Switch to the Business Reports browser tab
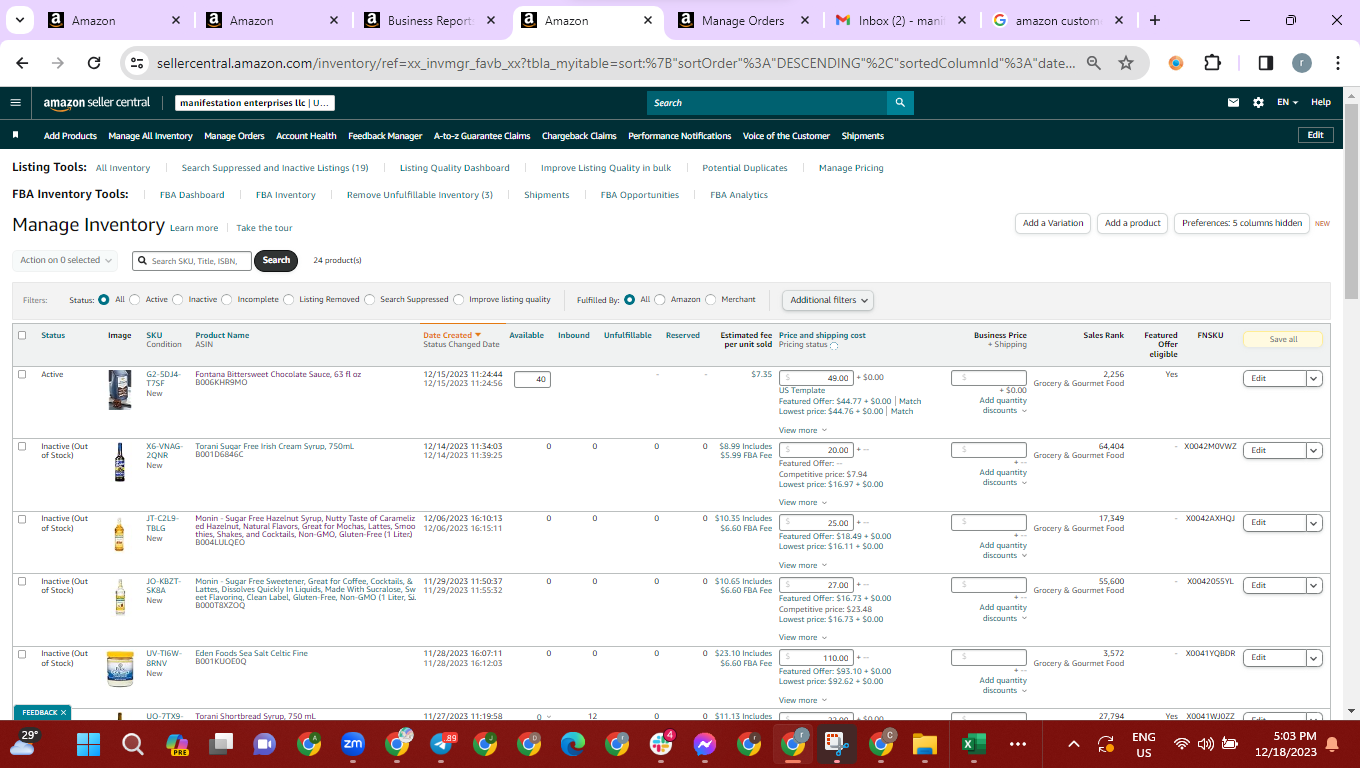The height and width of the screenshot is (768, 1360). pos(431,20)
